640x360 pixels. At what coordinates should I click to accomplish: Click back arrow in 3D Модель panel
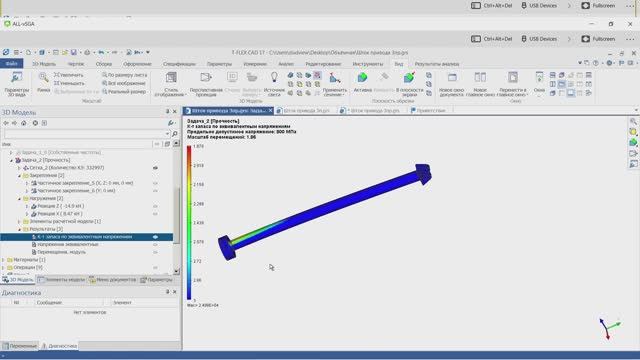tap(6, 123)
